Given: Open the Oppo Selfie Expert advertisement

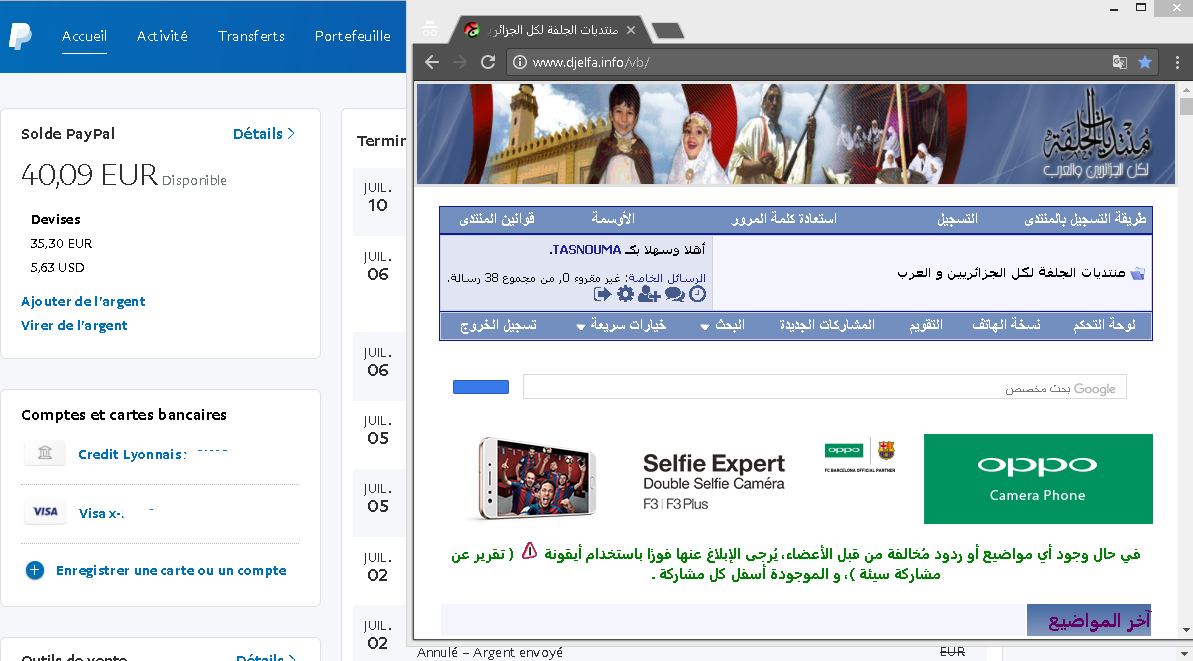Looking at the screenshot, I should [x=685, y=479].
